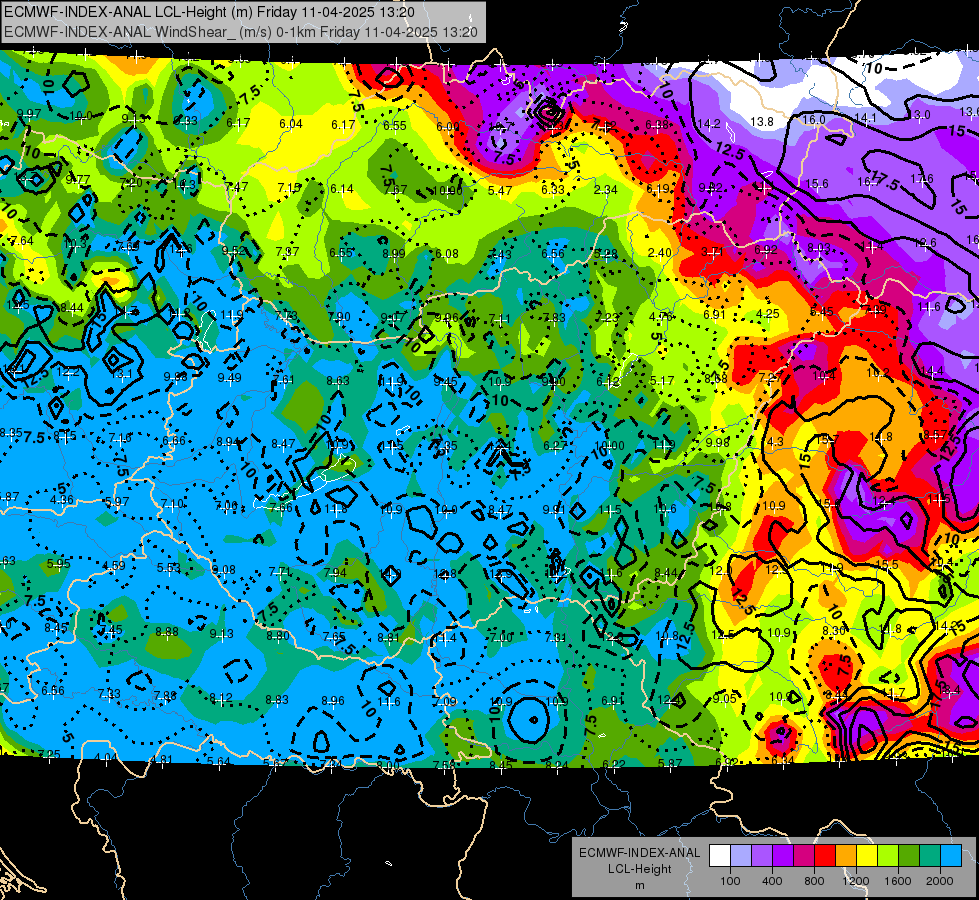The width and height of the screenshot is (979, 900).
Task: Click the grid value '4.04'
Action: [x=106, y=758]
